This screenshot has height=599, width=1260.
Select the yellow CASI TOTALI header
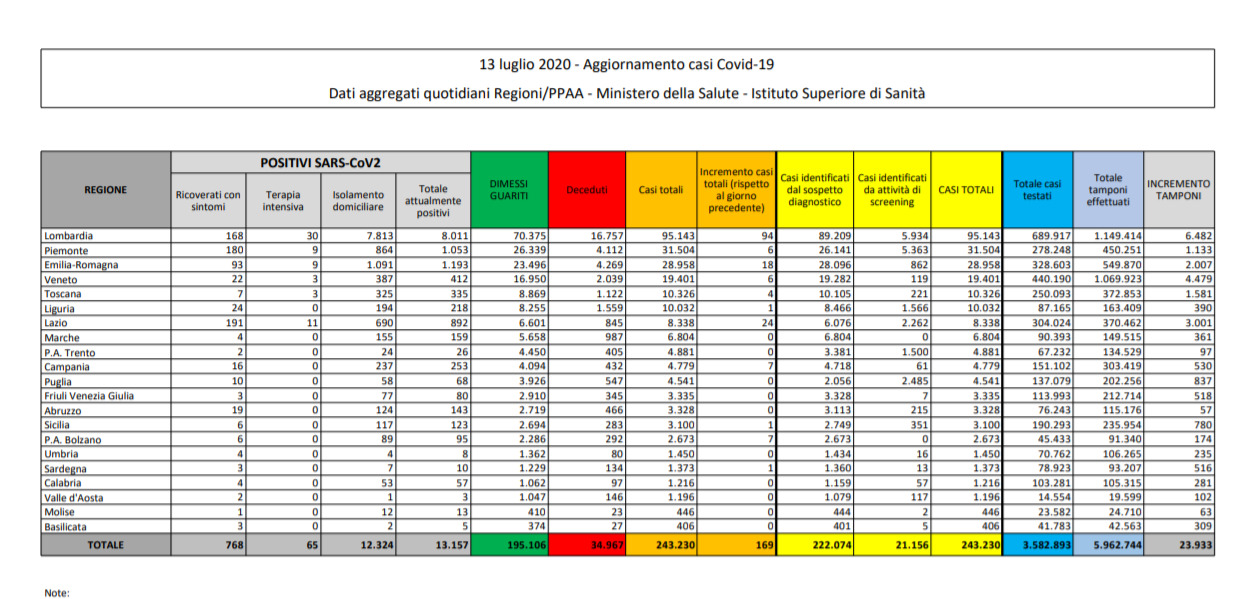pyautogui.click(x=965, y=188)
